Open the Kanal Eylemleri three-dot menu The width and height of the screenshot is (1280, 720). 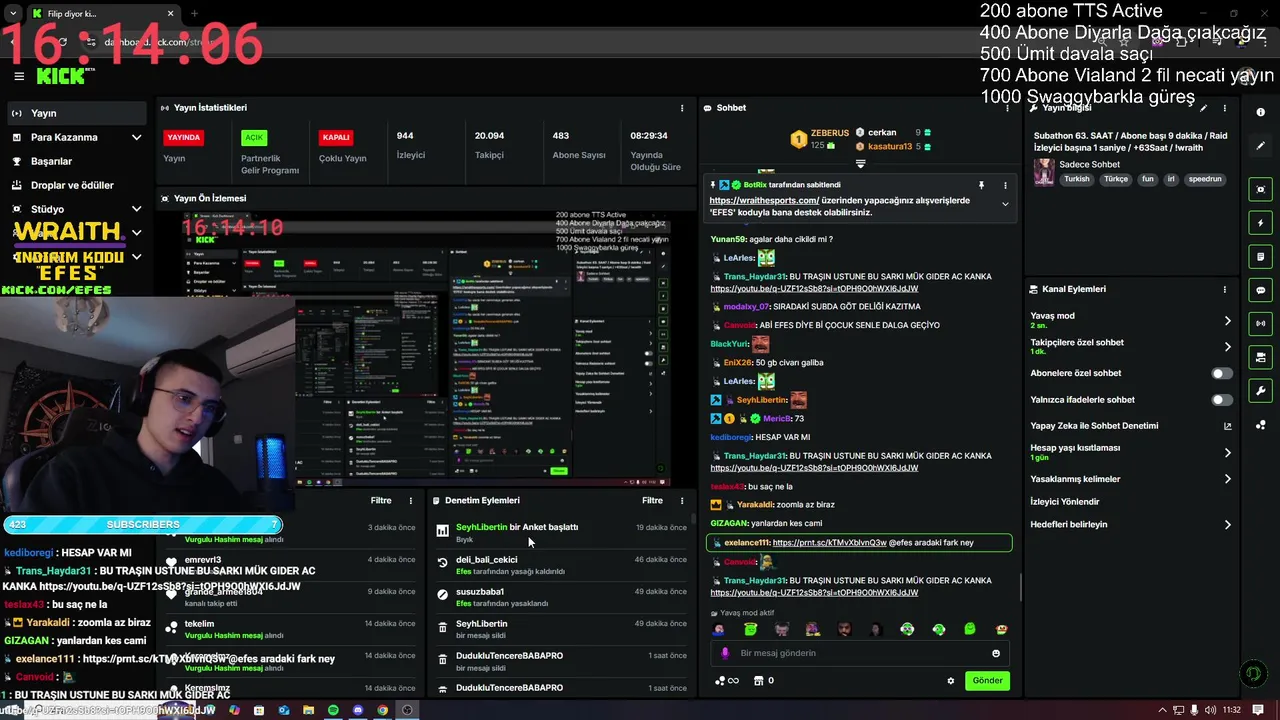[x=1225, y=289]
